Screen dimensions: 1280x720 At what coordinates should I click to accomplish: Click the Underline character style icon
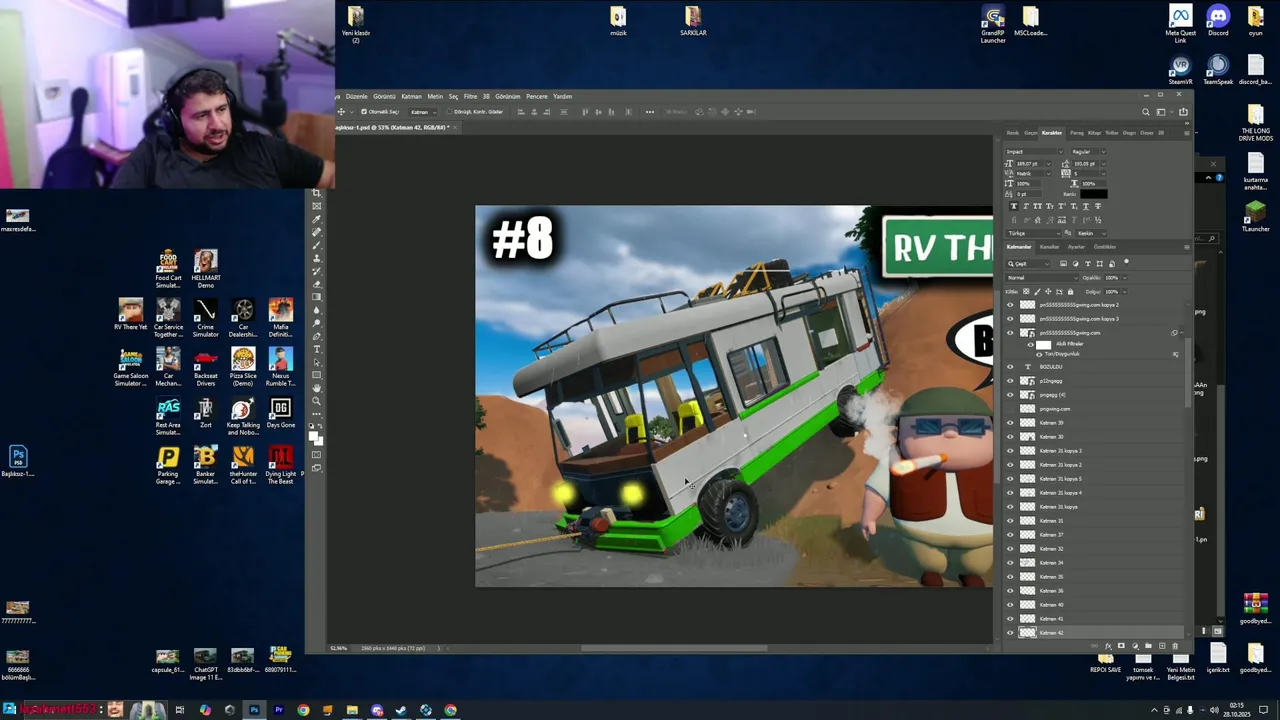tap(1085, 206)
